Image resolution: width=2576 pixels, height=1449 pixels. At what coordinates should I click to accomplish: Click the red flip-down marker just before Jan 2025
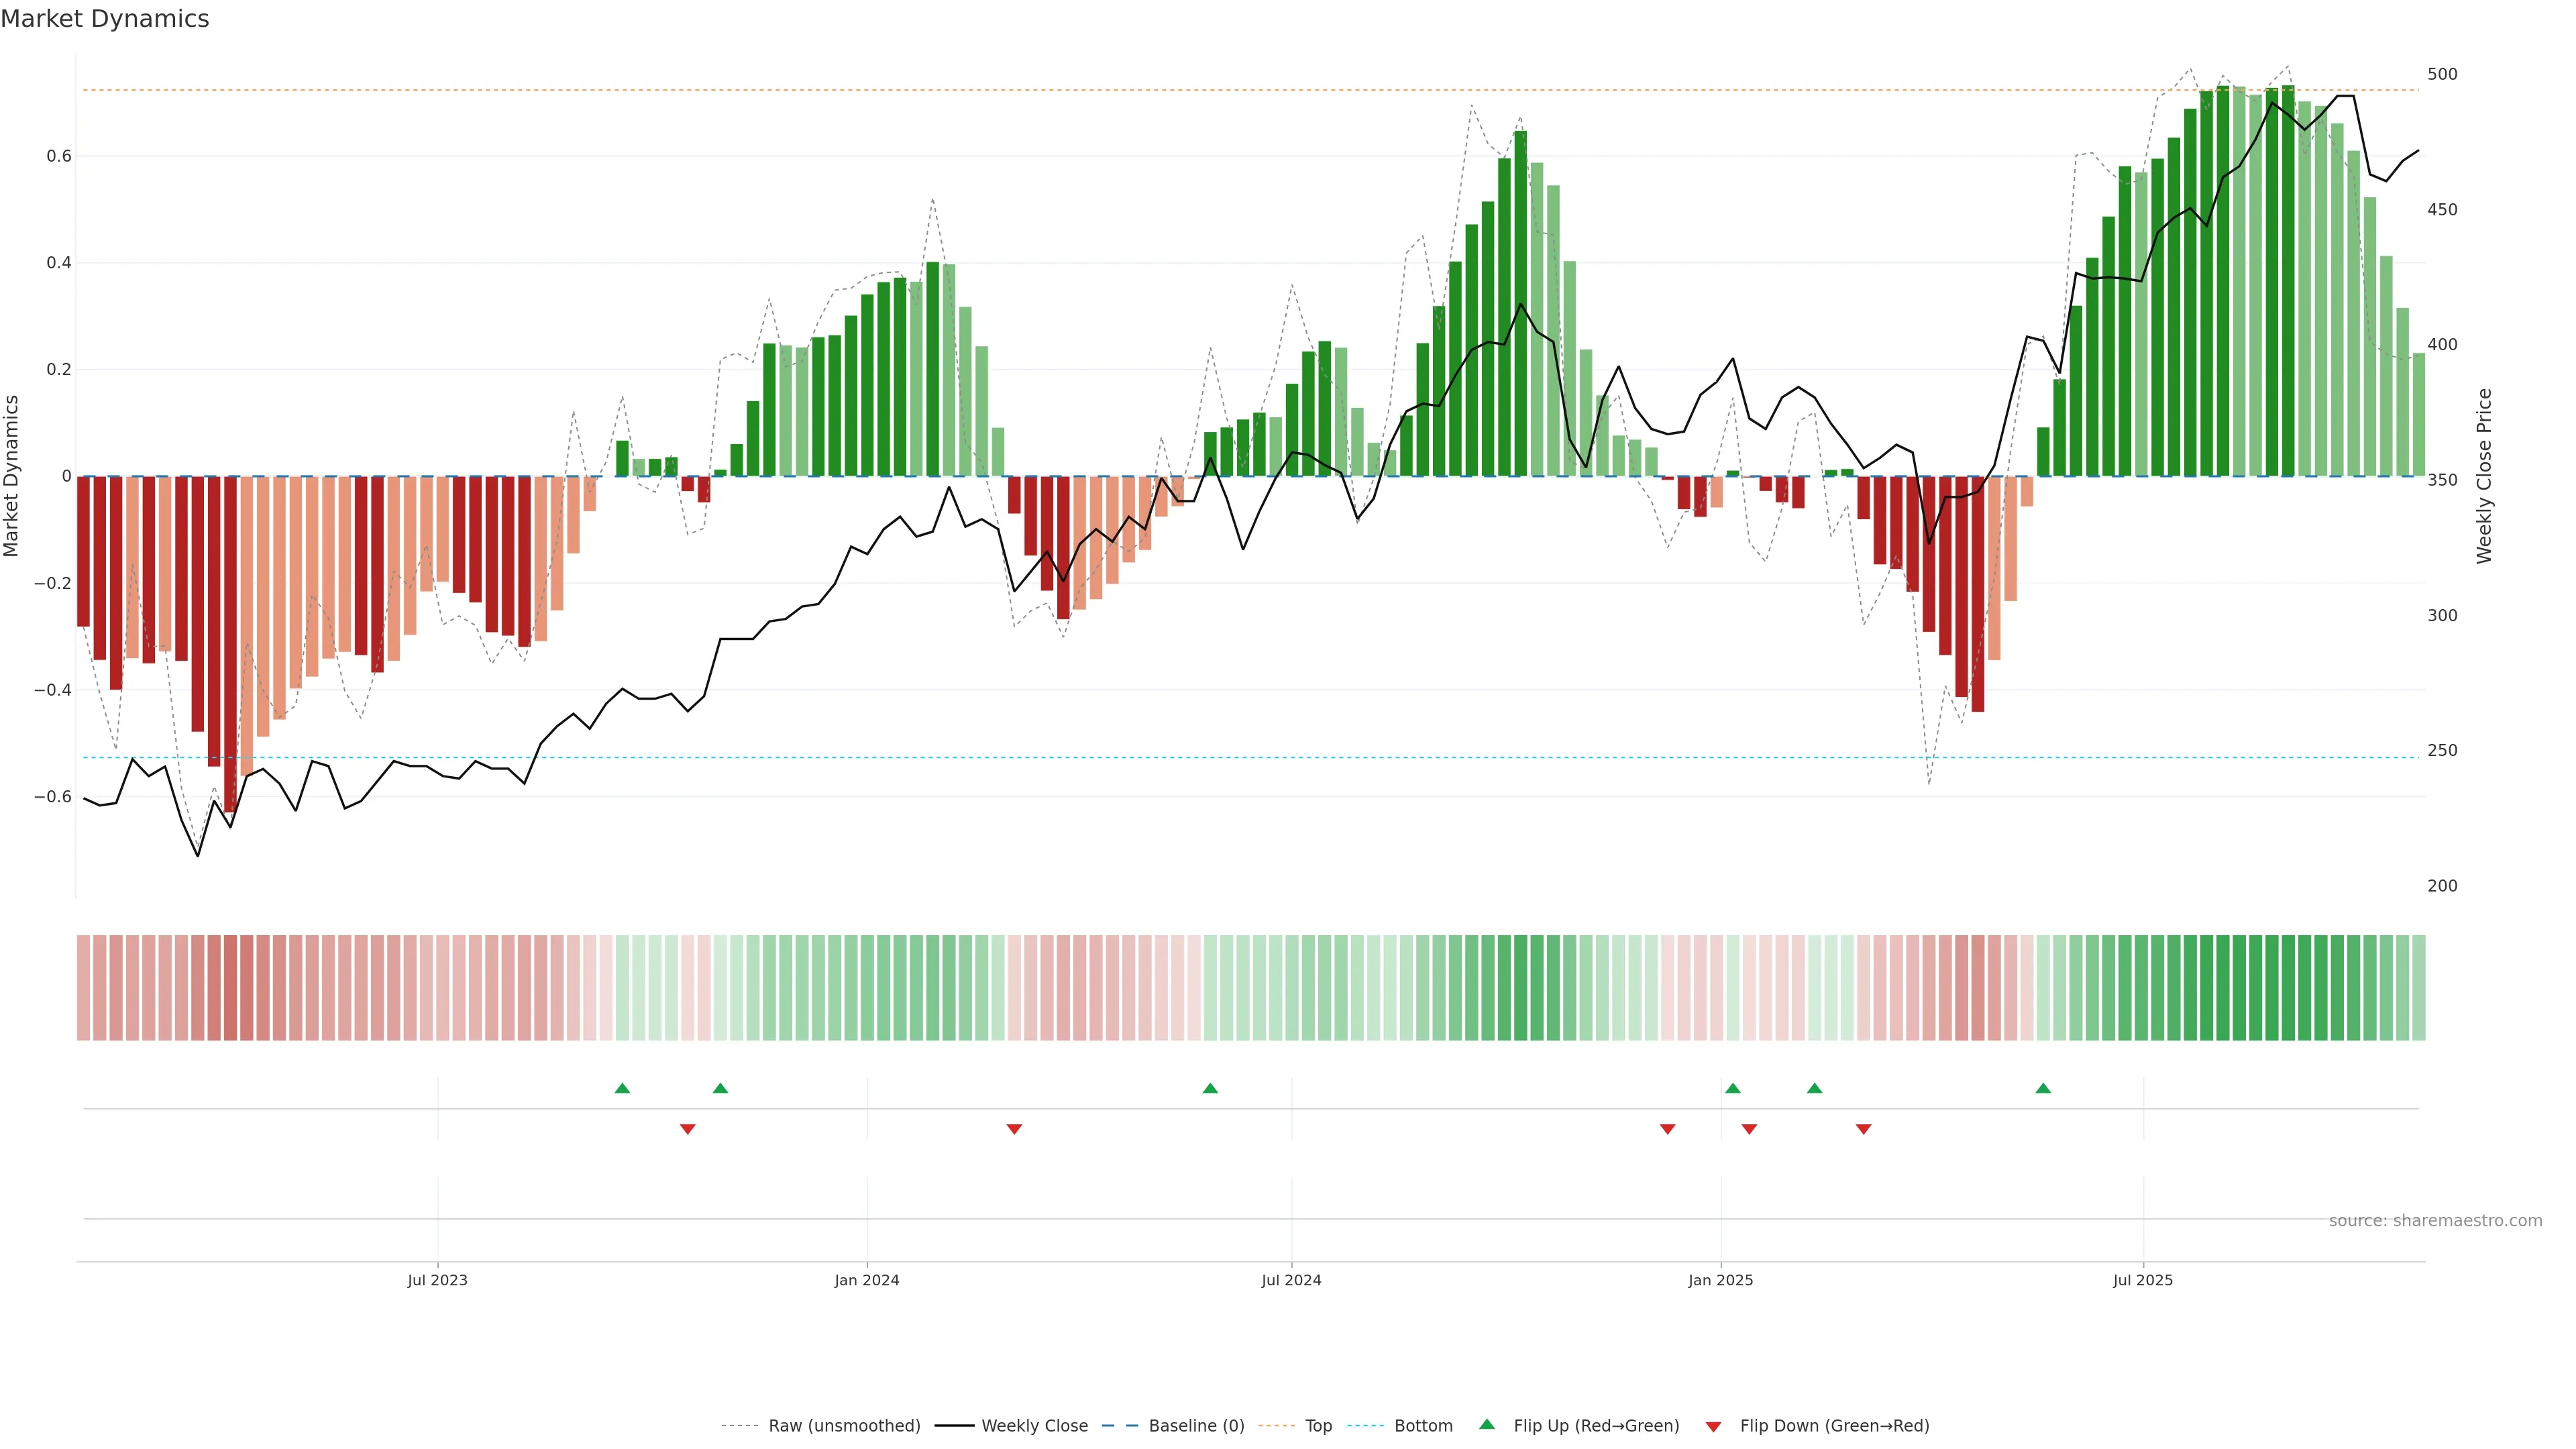(x=1667, y=1129)
